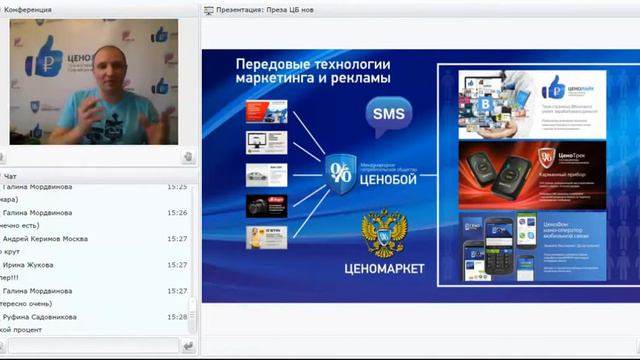Click the 'ЦеноФон нано-оператор мобильной связи' text
Screen dimensions: 640x360
click(x=566, y=230)
